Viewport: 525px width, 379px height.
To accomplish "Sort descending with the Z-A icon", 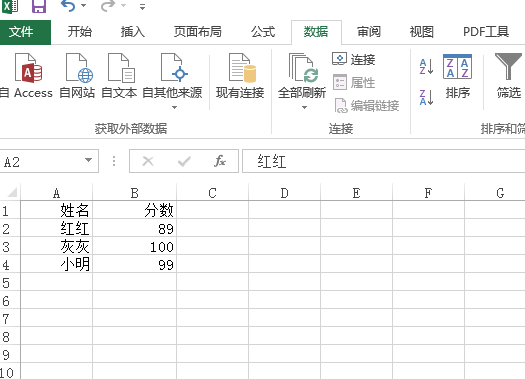I will point(426,97).
